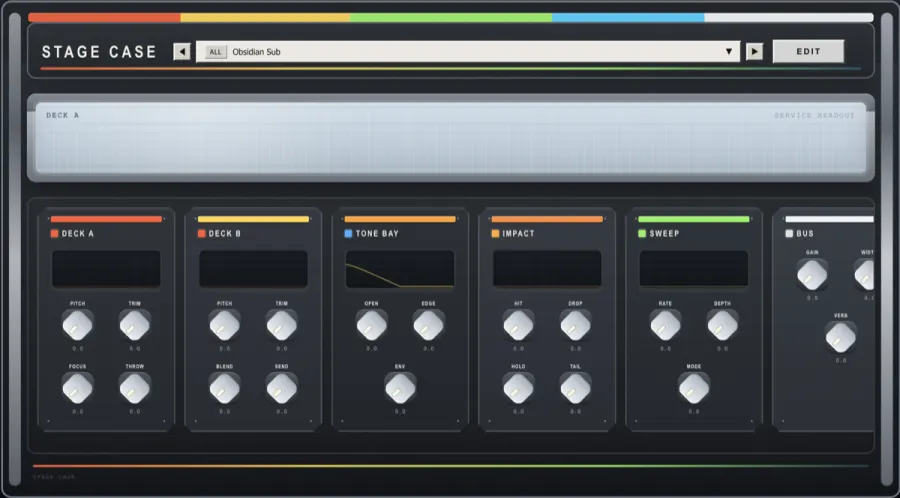
Task: Click the Deck A Pitch knob
Action: tap(77, 324)
